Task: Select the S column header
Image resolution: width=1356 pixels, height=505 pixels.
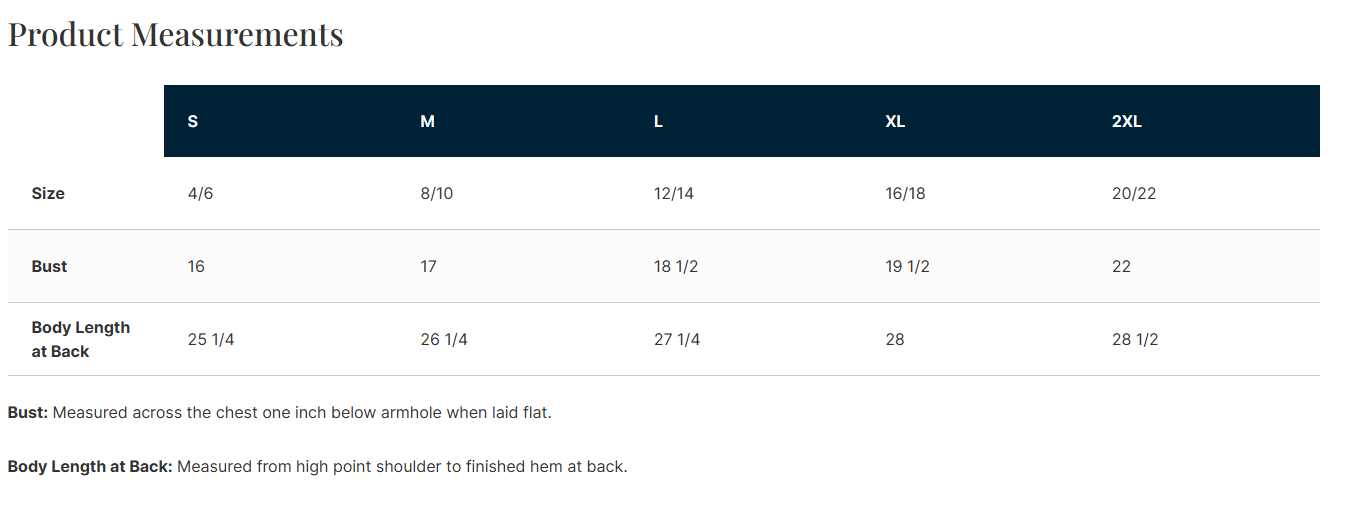Action: pos(193,121)
